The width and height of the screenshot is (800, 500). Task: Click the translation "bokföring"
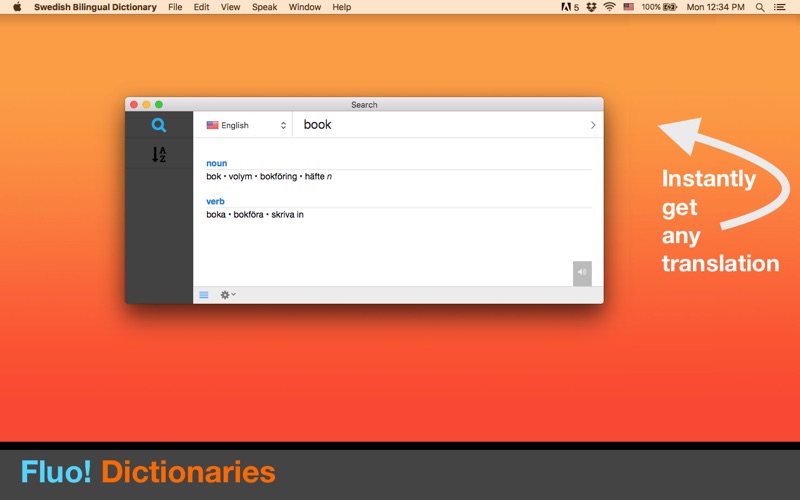(278, 177)
